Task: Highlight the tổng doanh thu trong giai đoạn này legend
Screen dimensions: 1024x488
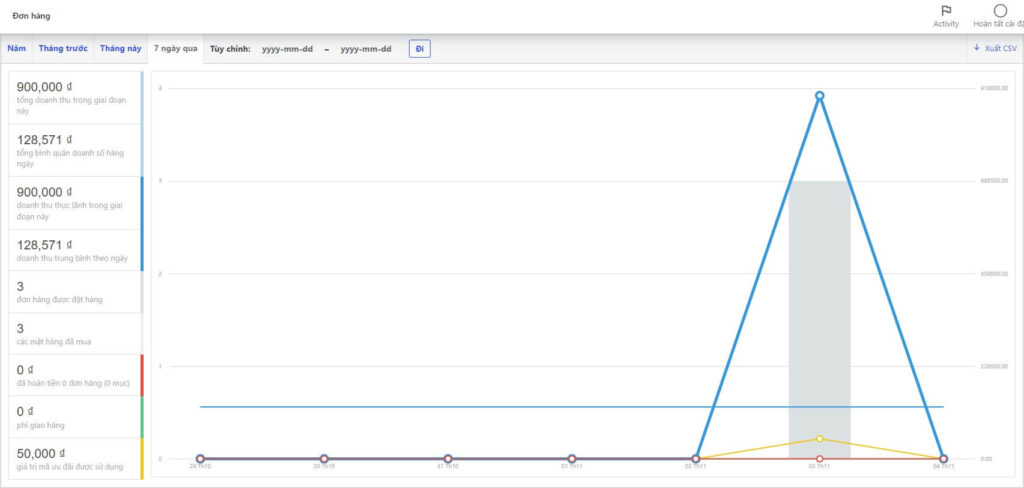Action: coord(75,97)
